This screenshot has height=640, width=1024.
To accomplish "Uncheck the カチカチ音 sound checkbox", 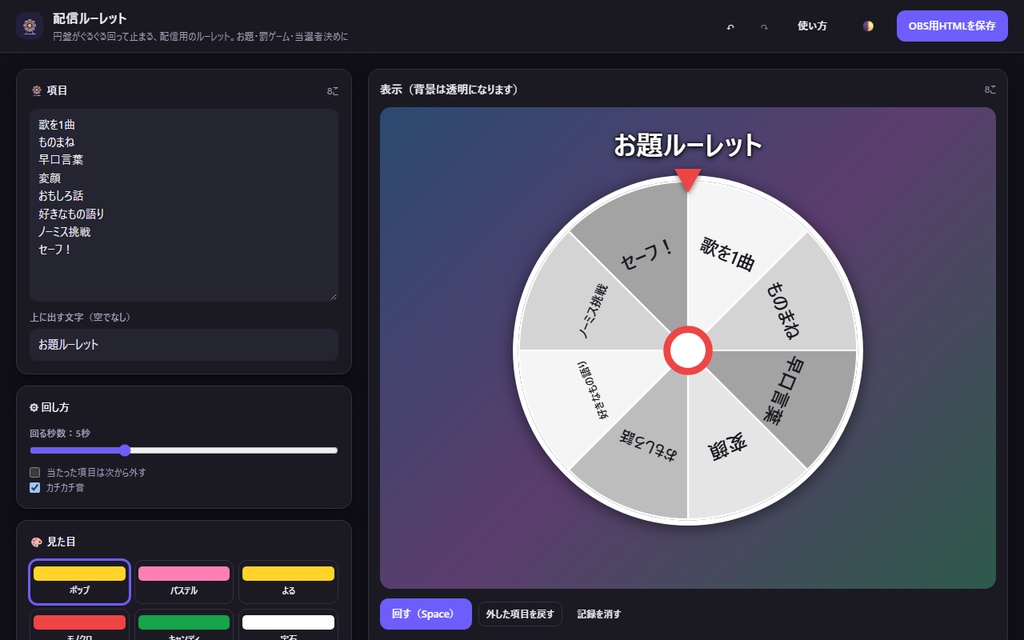I will tap(35, 487).
